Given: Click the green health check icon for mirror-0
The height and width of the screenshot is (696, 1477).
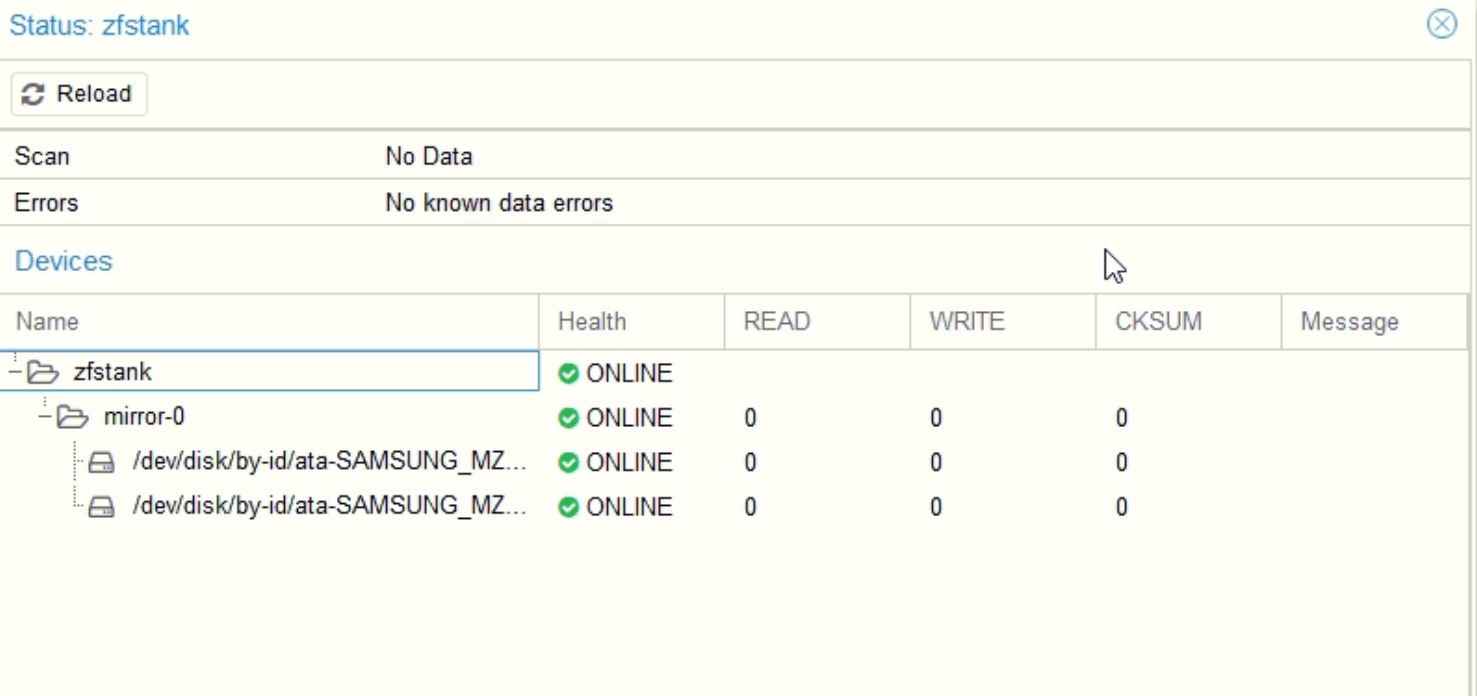Looking at the screenshot, I should [568, 418].
